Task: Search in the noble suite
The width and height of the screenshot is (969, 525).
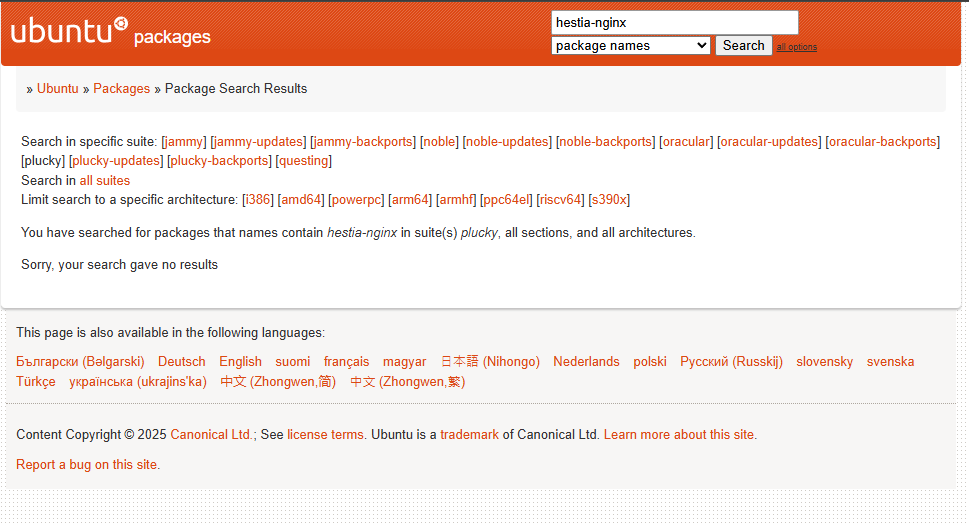Action: tap(439, 141)
